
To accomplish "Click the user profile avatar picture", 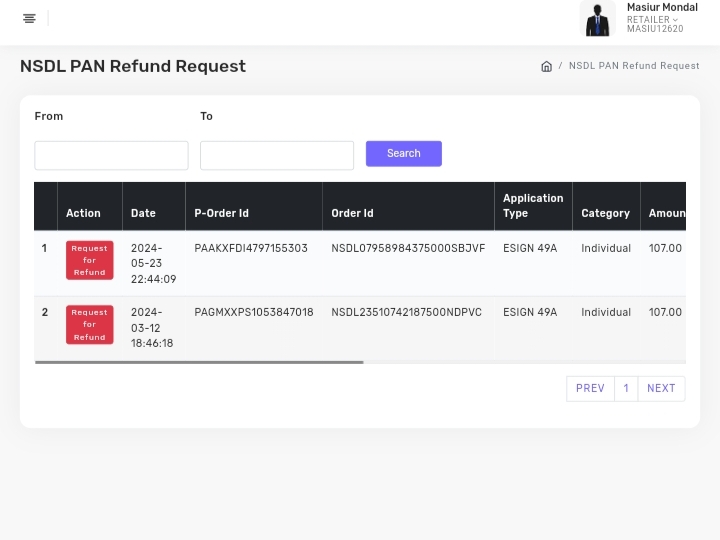I will click(598, 19).
